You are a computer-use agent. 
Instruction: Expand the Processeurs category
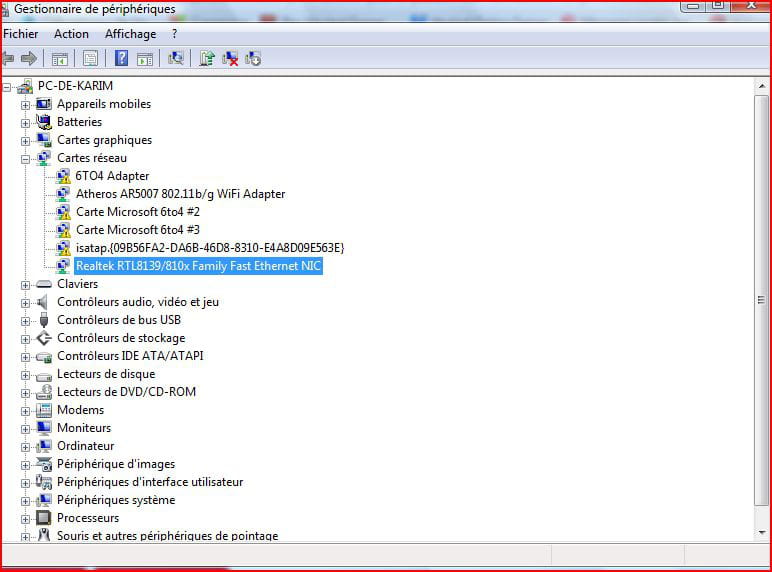click(25, 518)
